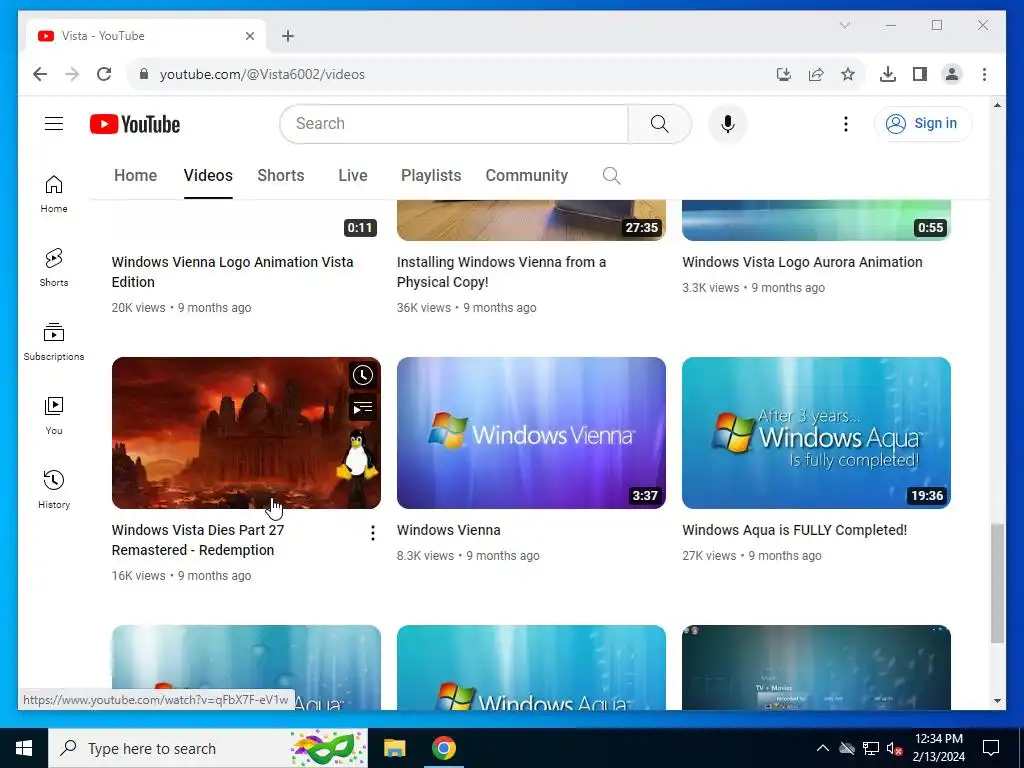Open Chrome downloads icon
This screenshot has width=1024, height=768.
pyautogui.click(x=888, y=74)
